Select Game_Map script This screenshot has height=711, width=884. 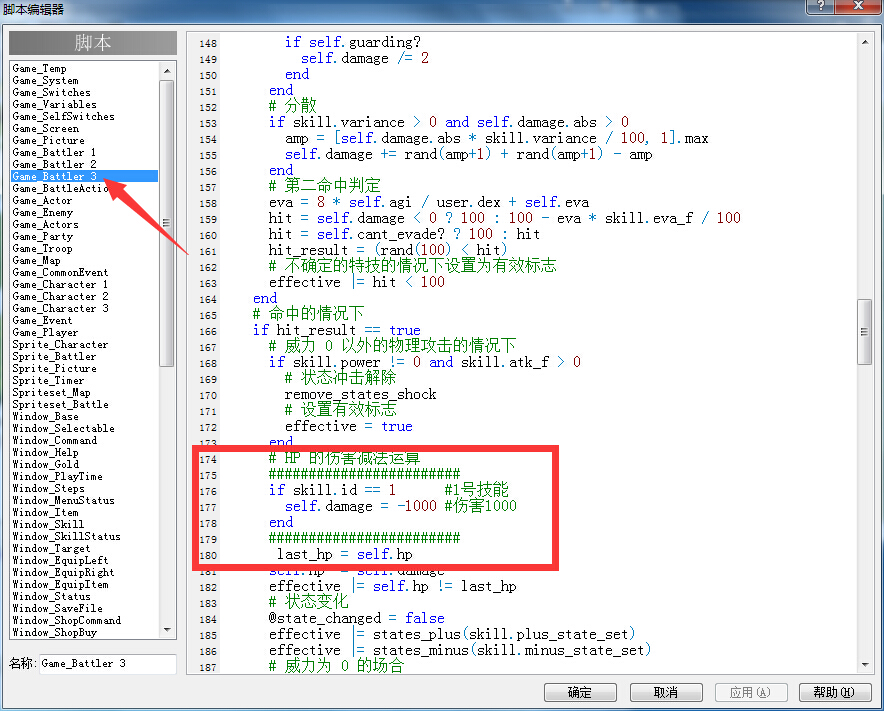click(36, 260)
